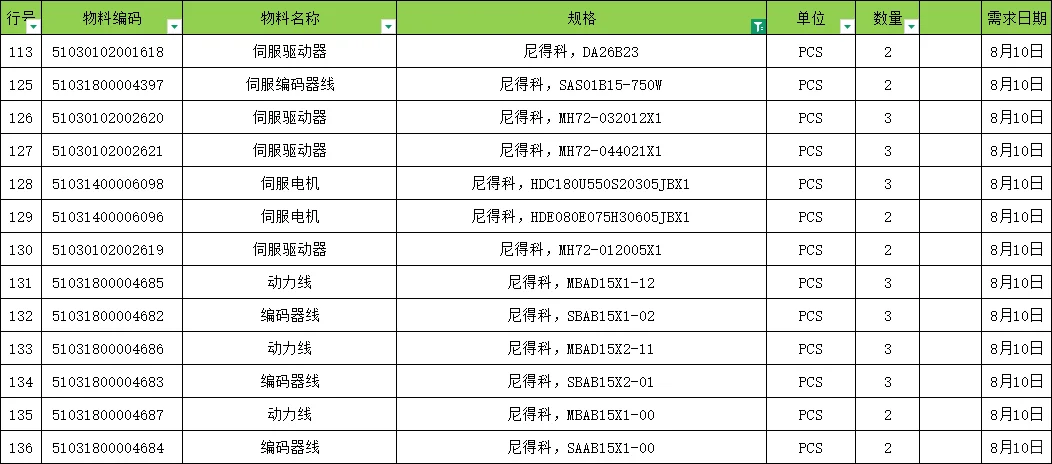Select row number 113 cell
1052x464 pixels.
(21, 52)
